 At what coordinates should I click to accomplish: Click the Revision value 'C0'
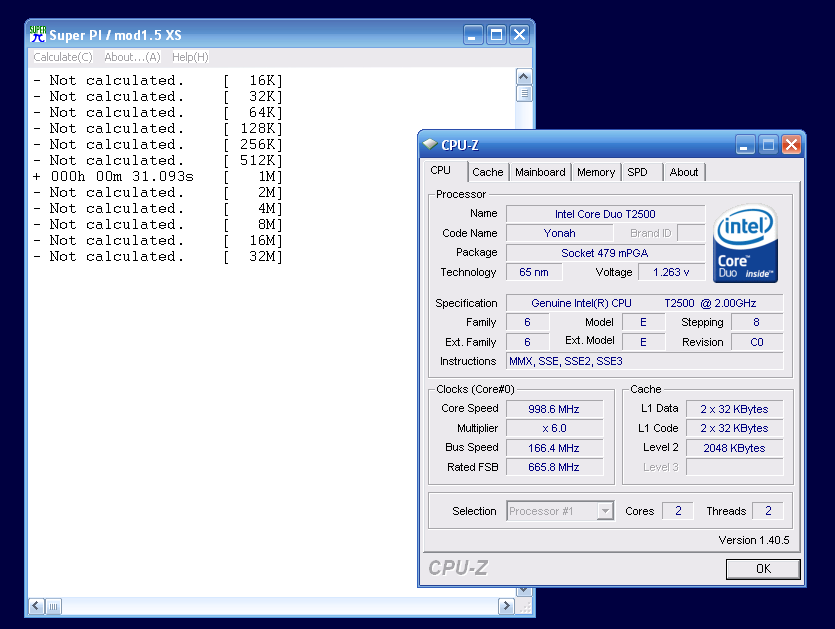click(x=757, y=342)
